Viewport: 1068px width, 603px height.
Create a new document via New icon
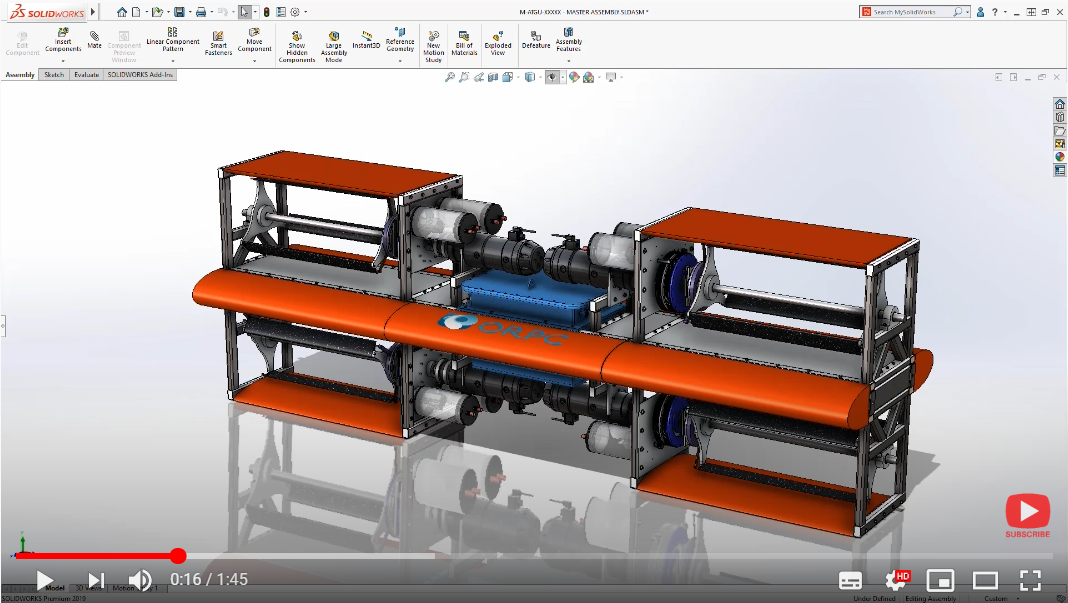pos(136,12)
